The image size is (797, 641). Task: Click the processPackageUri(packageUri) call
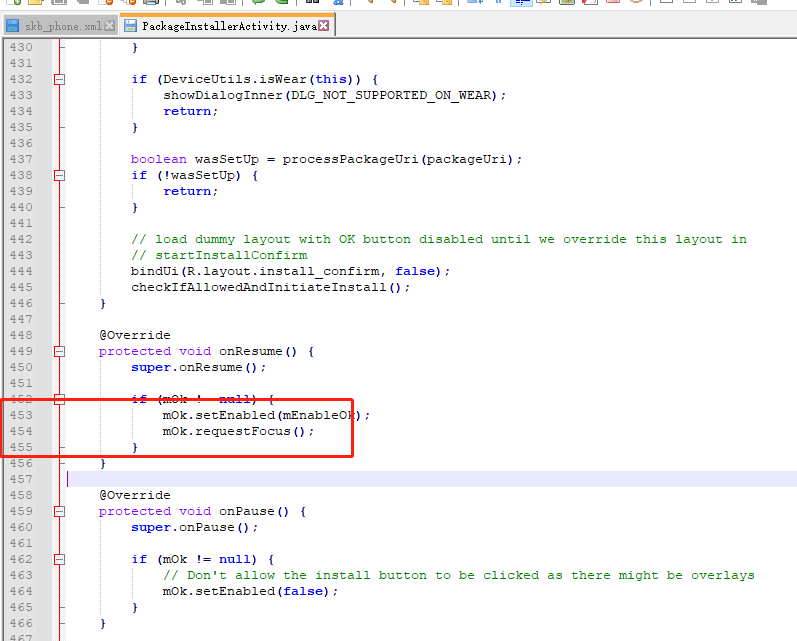pyautogui.click(x=402, y=159)
